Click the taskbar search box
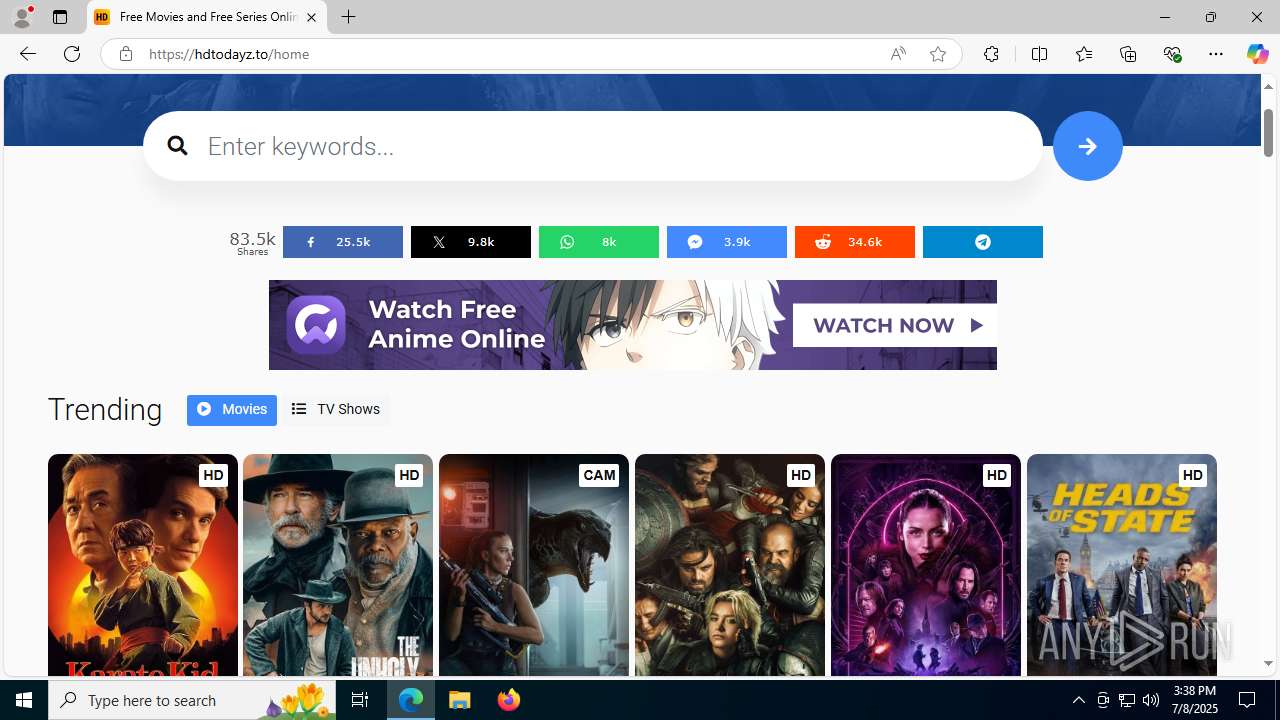The width and height of the screenshot is (1280, 720). [192, 700]
